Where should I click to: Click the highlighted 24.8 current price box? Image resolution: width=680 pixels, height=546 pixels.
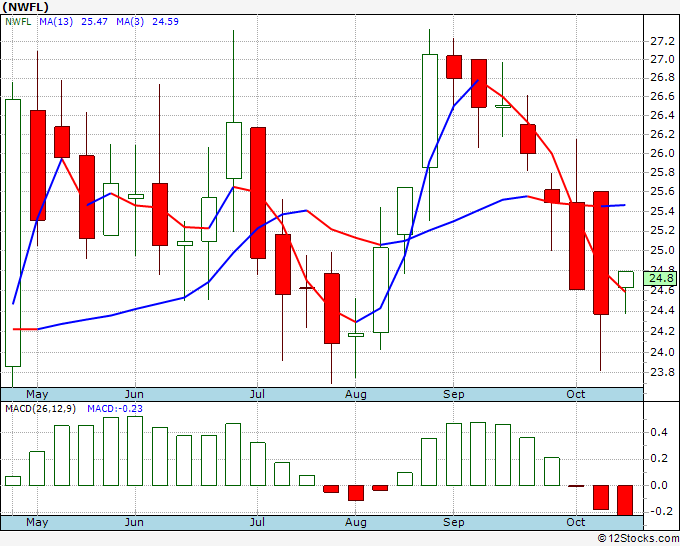coord(660,278)
